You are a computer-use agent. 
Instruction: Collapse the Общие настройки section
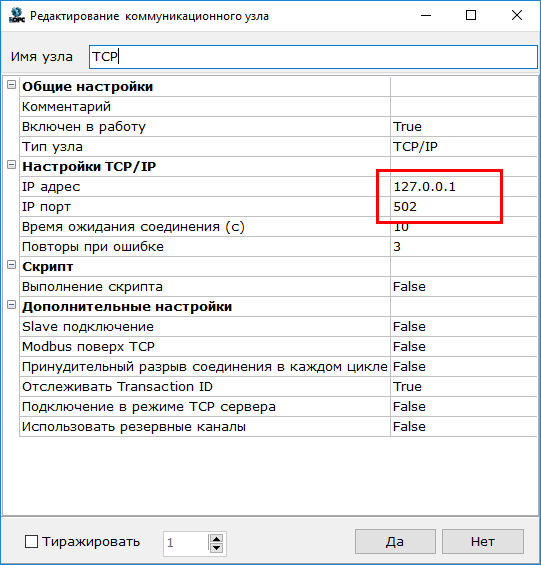(x=12, y=85)
